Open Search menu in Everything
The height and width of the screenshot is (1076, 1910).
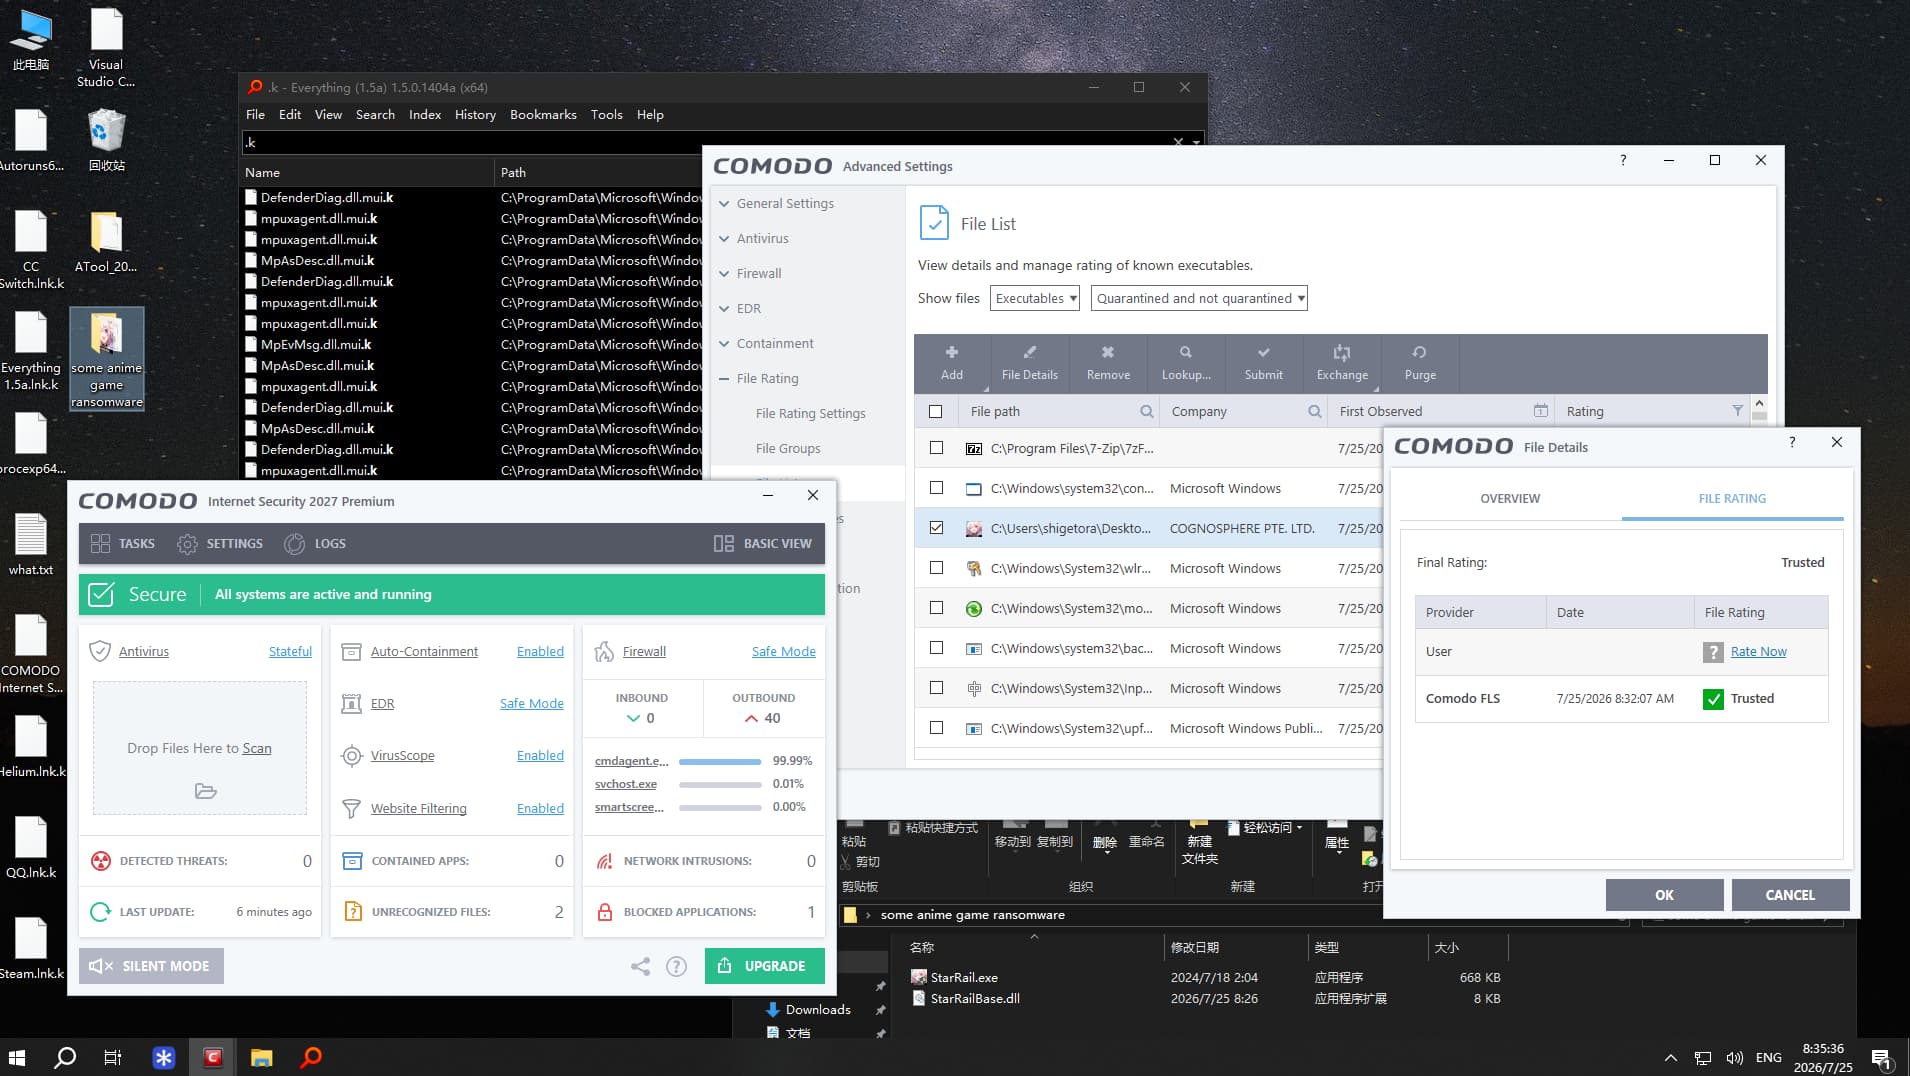(375, 115)
